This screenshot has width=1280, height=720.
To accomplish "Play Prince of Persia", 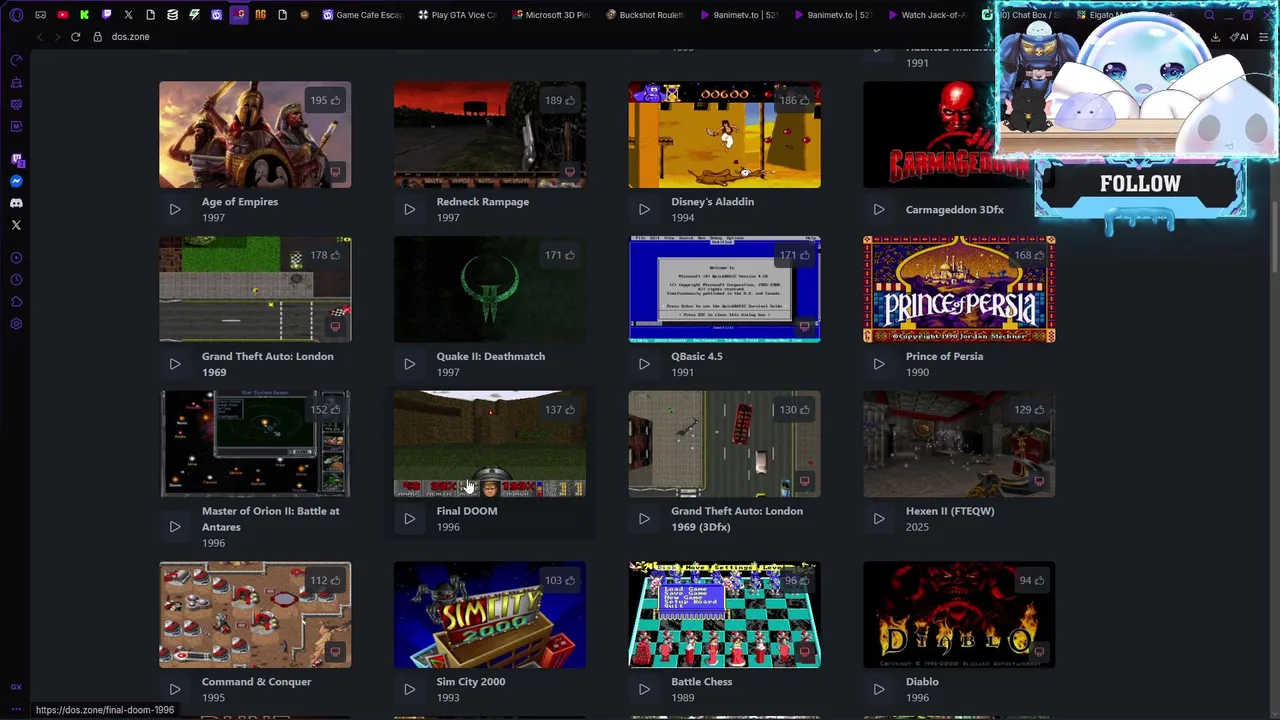I will point(879,364).
